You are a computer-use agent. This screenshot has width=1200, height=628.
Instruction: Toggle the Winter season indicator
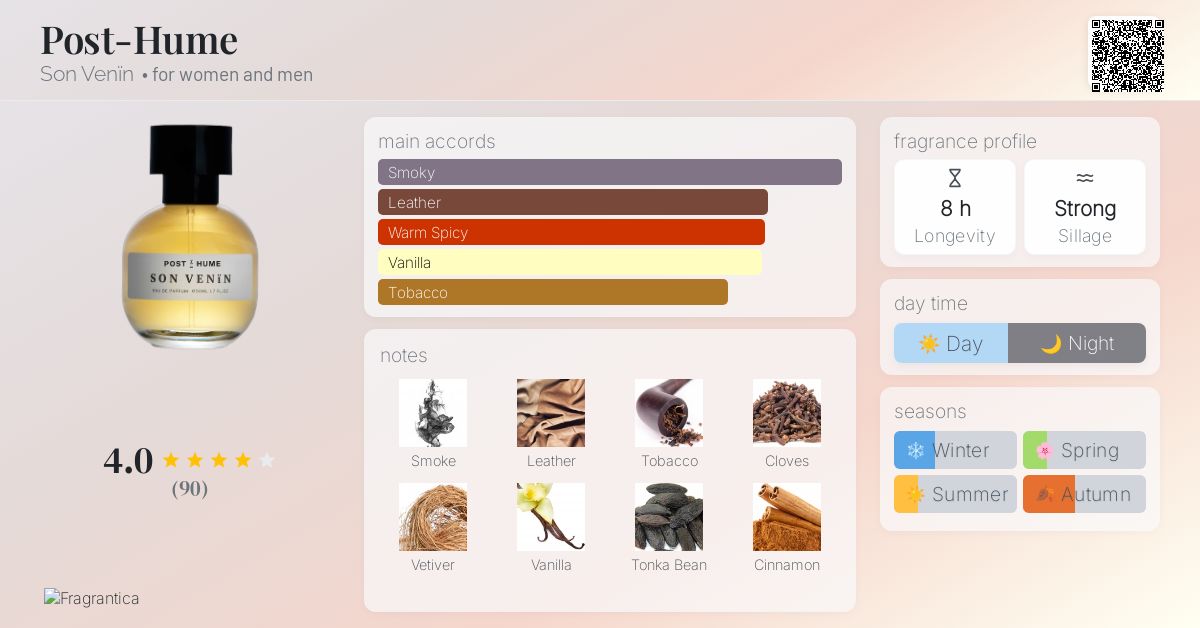(x=955, y=450)
